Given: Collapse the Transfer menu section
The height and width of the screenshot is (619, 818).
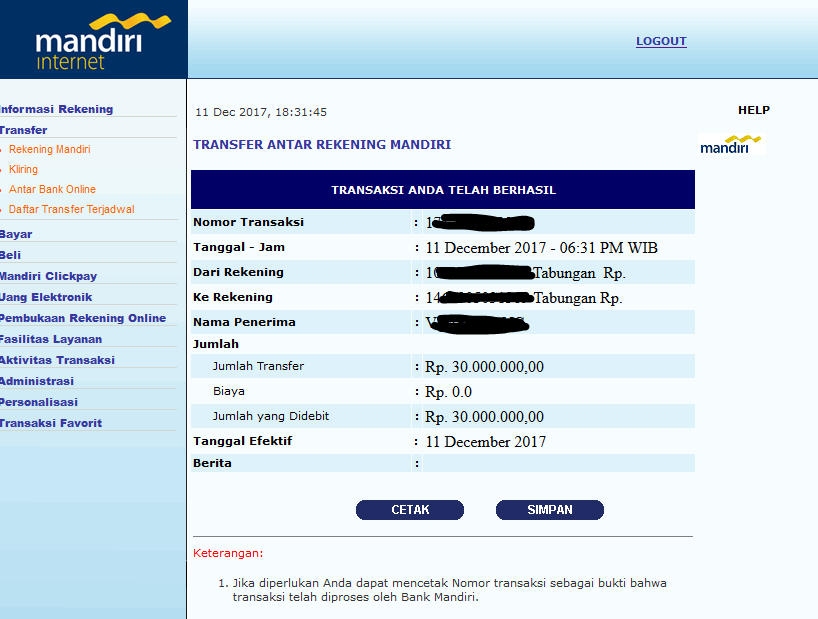Looking at the screenshot, I should click(24, 130).
